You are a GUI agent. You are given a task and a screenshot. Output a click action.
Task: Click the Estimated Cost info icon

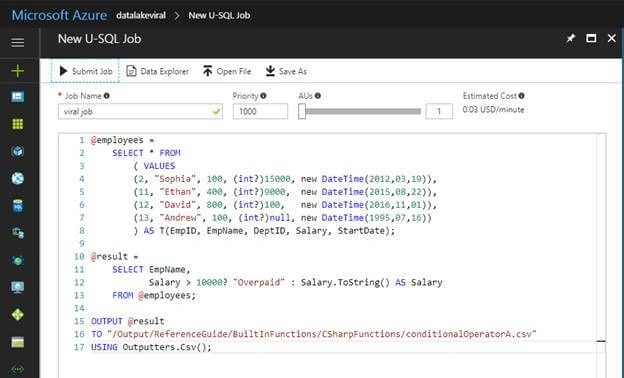pos(522,95)
